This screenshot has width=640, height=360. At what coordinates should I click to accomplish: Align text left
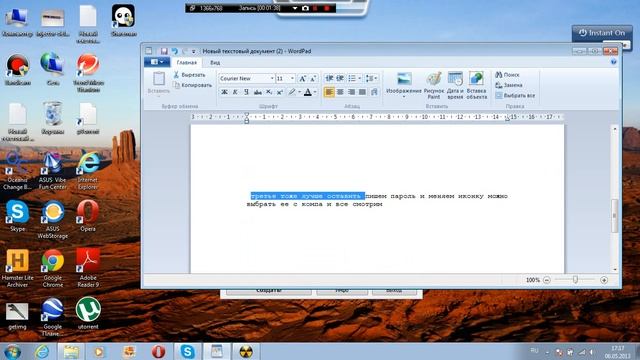pos(329,92)
